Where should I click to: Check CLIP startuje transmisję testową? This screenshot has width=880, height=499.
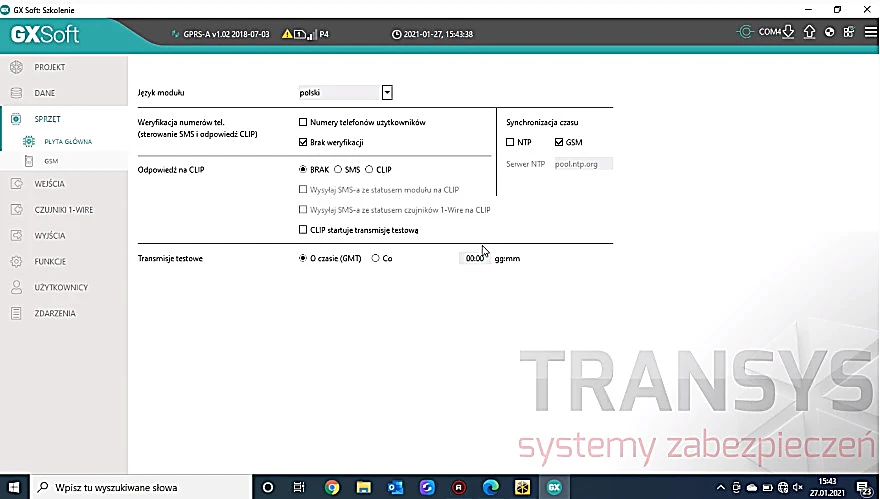pos(303,230)
